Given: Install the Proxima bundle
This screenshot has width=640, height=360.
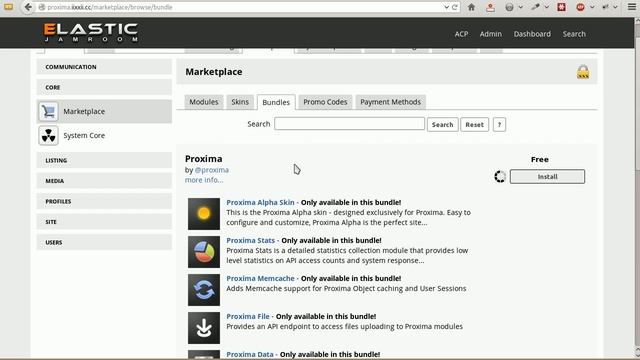Looking at the screenshot, I should tap(547, 177).
